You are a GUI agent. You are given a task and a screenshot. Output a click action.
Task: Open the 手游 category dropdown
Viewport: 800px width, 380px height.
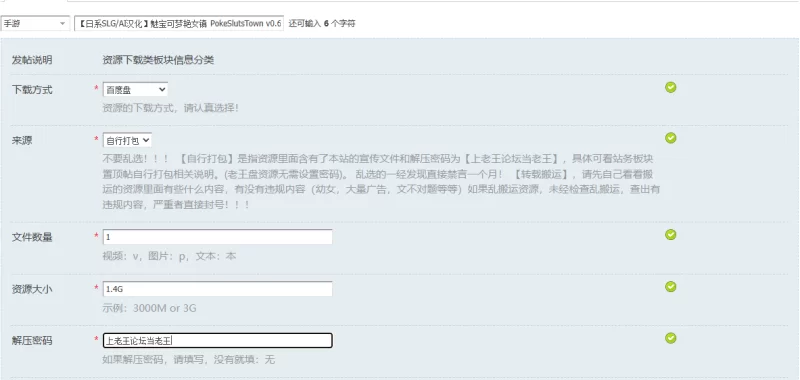(35, 23)
